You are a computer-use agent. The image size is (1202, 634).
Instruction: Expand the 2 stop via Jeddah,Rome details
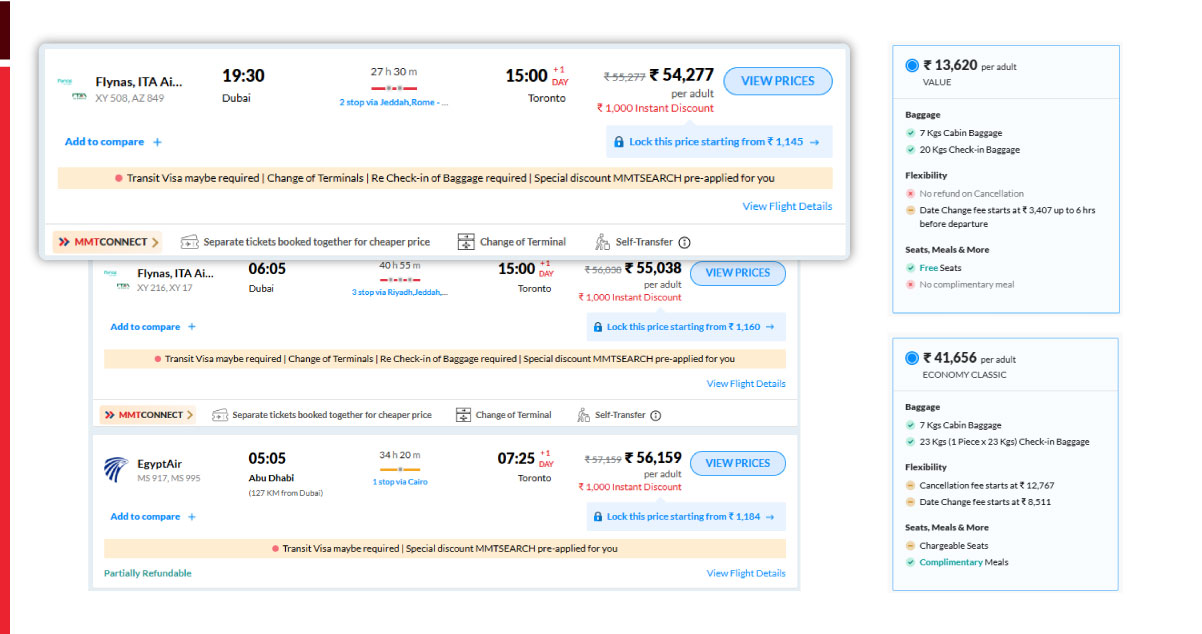[394, 102]
